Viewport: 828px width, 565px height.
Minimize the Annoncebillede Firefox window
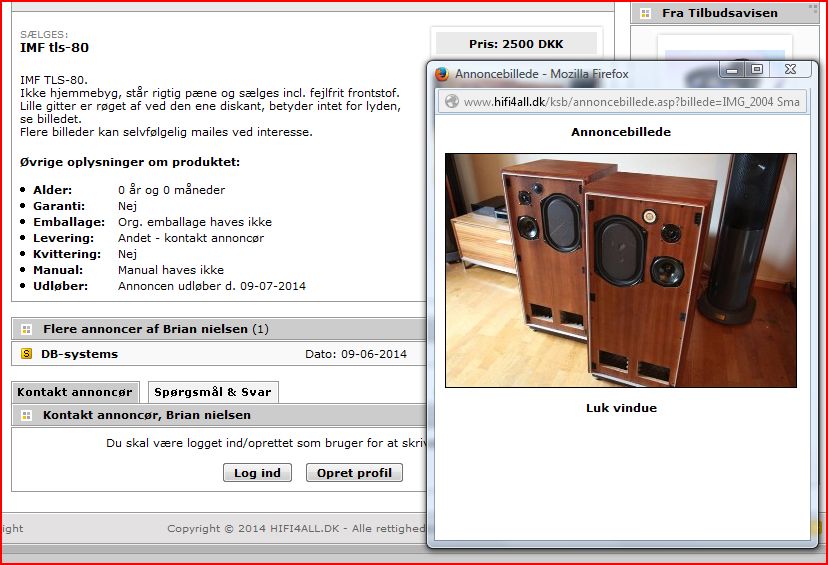pos(732,70)
